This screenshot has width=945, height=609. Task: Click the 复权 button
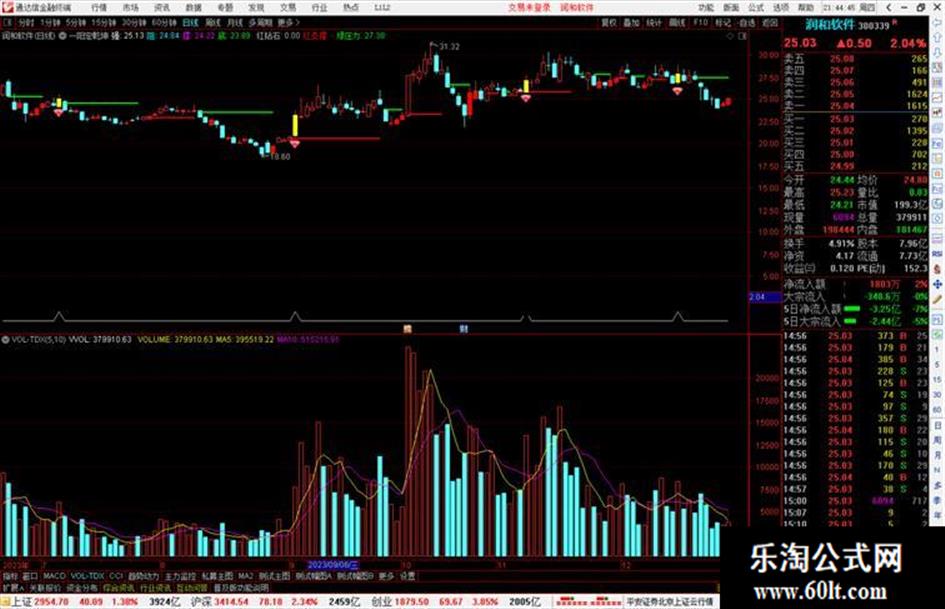click(x=609, y=22)
